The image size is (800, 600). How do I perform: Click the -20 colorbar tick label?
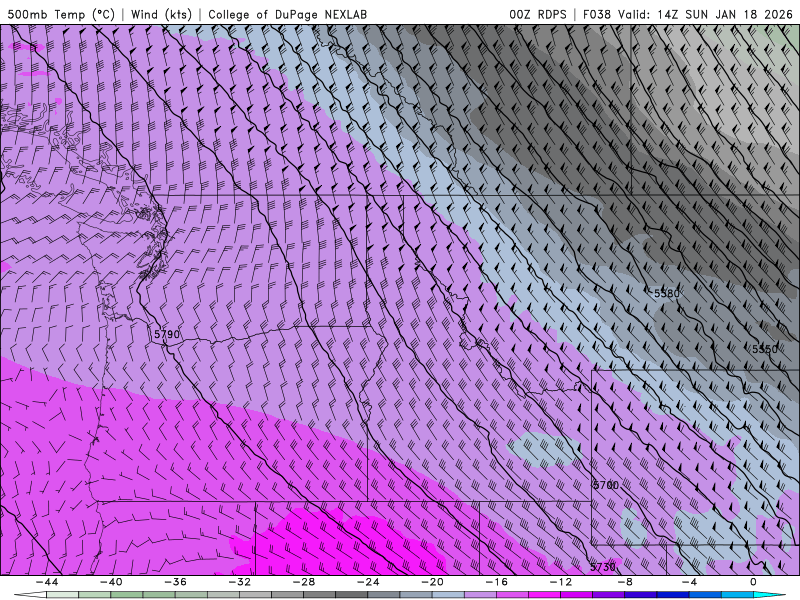[x=432, y=582]
